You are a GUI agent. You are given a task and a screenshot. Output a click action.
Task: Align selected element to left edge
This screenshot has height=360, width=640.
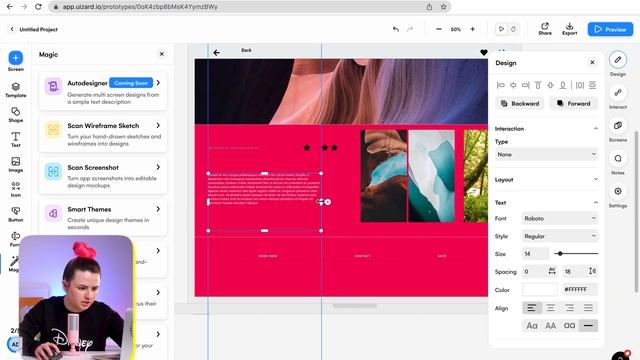[500, 85]
